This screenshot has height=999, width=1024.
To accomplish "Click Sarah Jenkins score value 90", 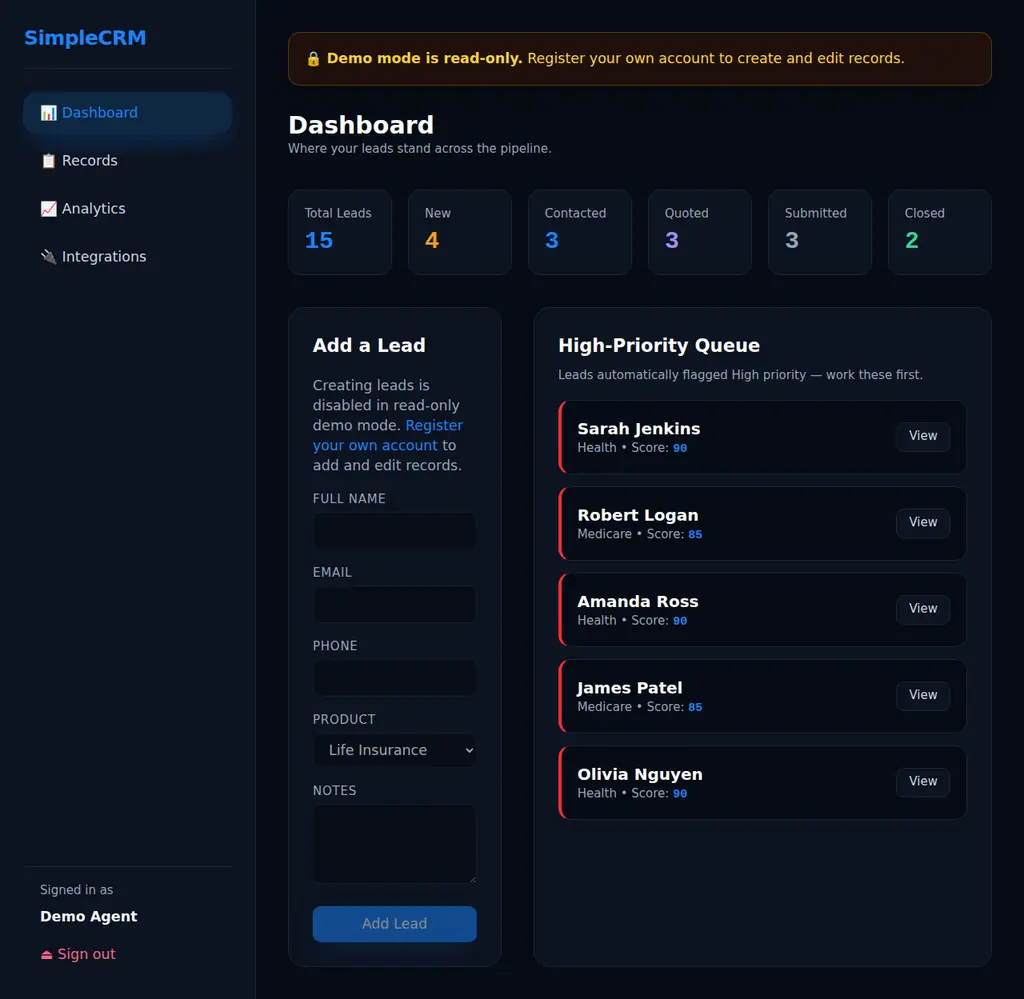I will coord(680,448).
